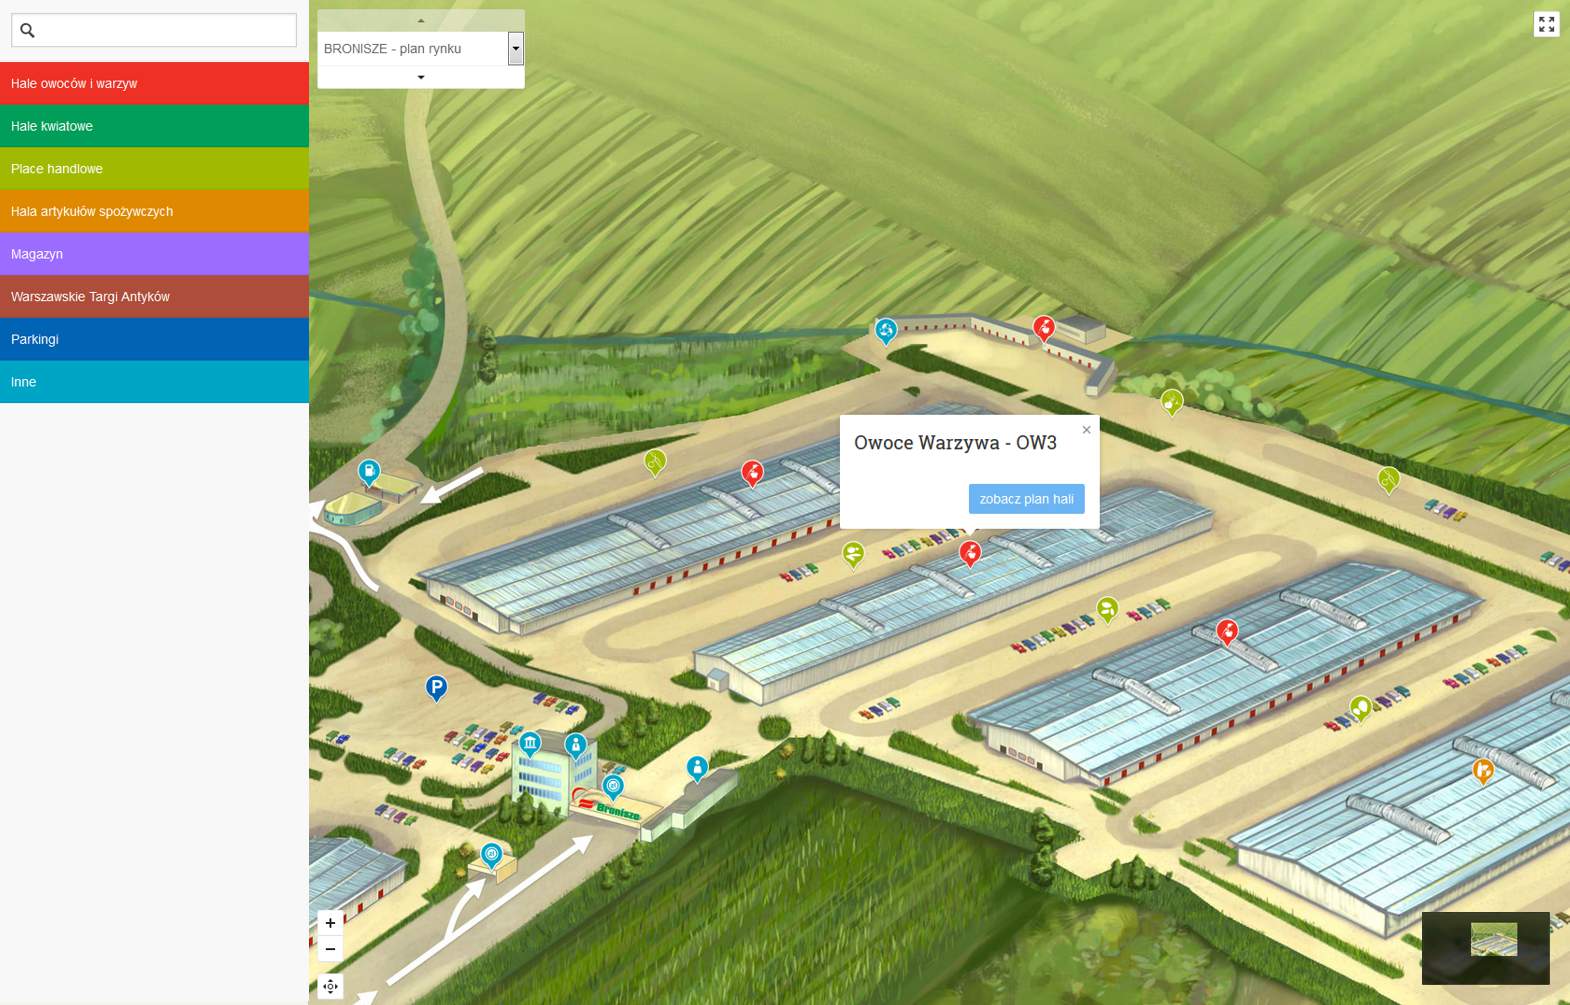Viewport: 1570px width, 1005px height.
Task: Click the up arrow above plan selector
Action: 421,21
